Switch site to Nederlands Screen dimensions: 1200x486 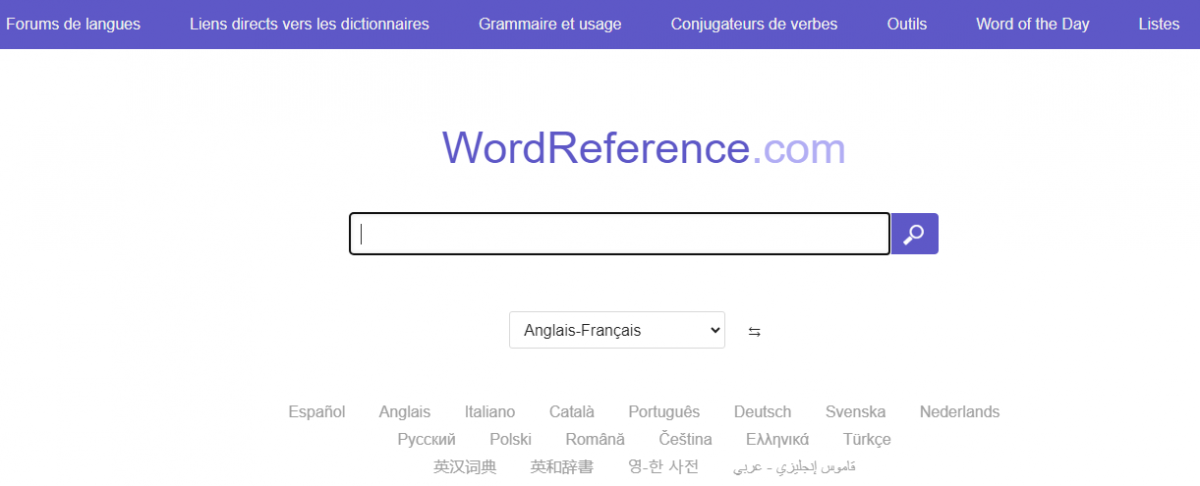[x=960, y=412]
